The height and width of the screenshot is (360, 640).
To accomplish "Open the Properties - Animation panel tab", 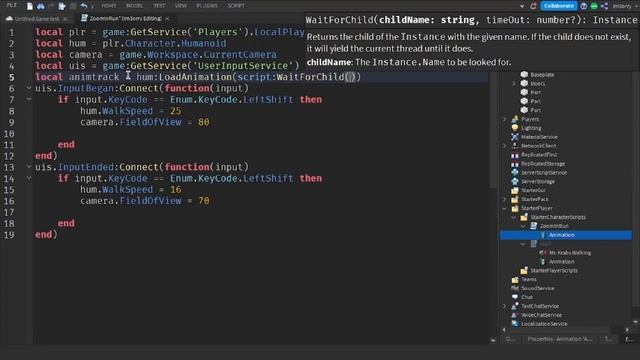I will click(560, 339).
